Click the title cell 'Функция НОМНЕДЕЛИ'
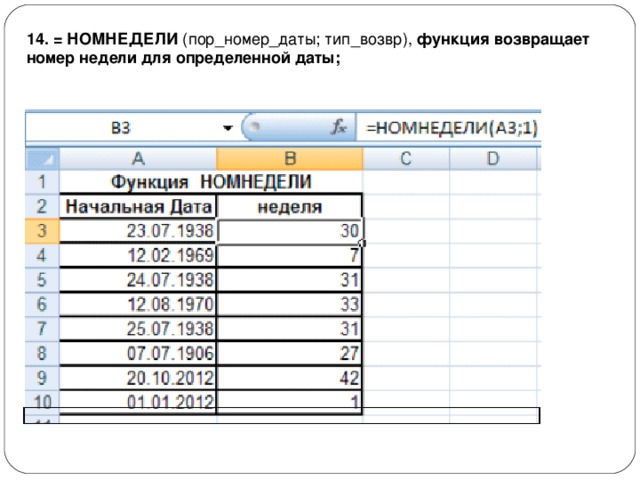Viewport: 640px width, 480px height. [211, 182]
